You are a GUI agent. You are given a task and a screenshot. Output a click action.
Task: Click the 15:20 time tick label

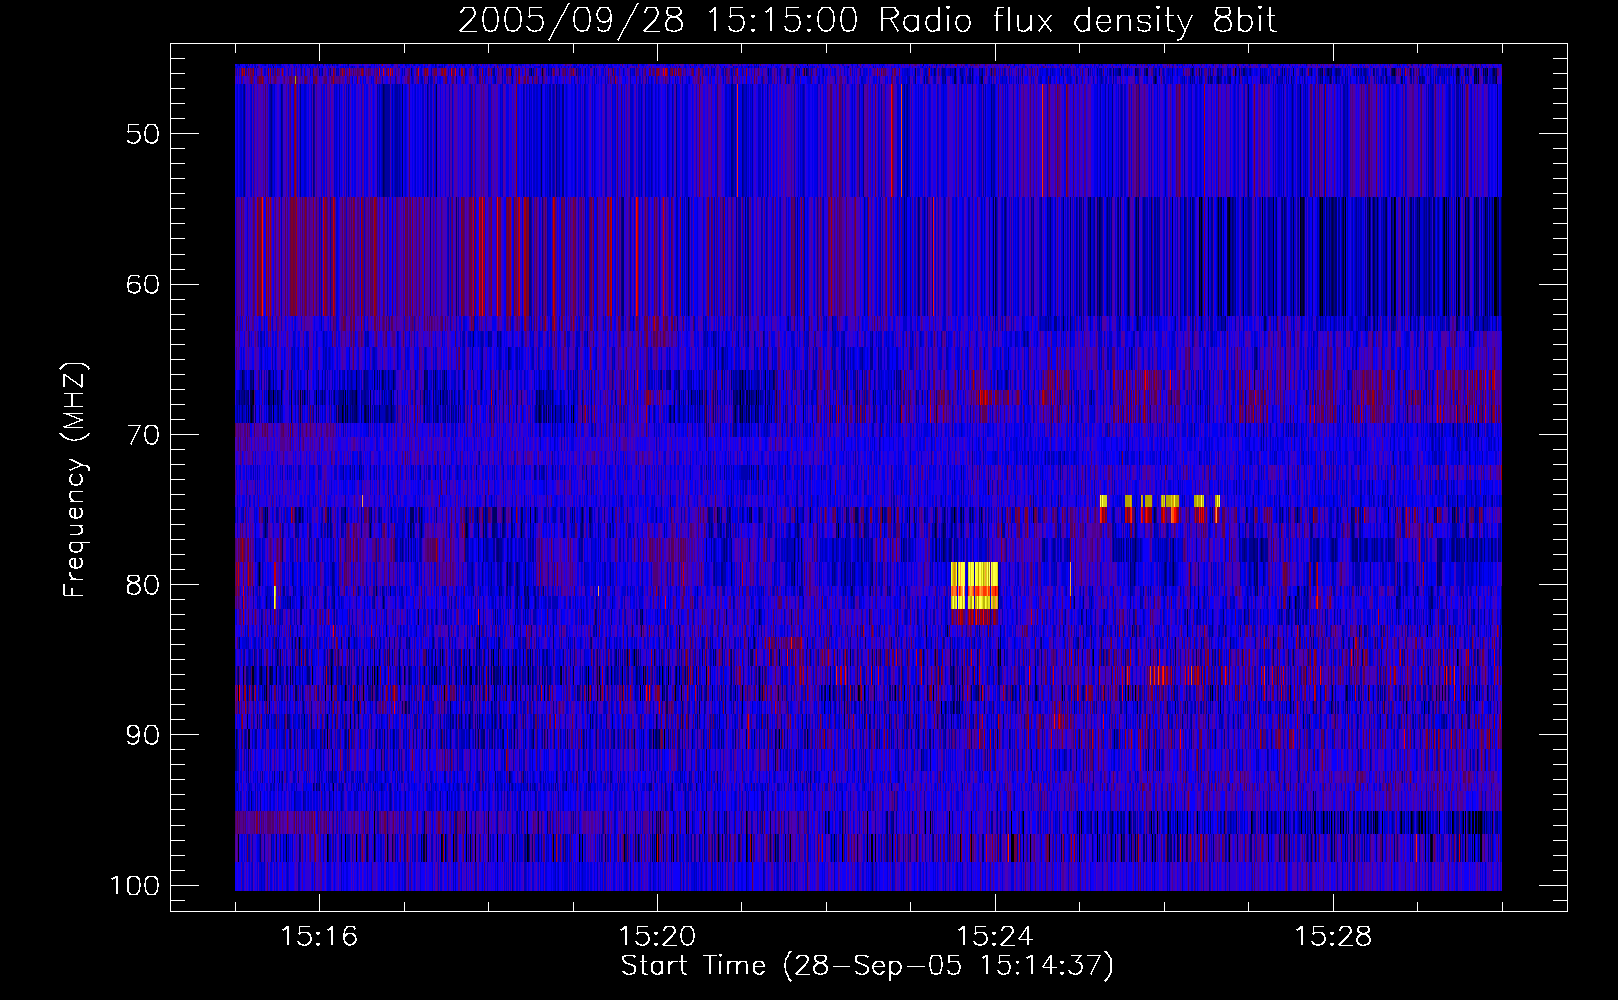[657, 936]
